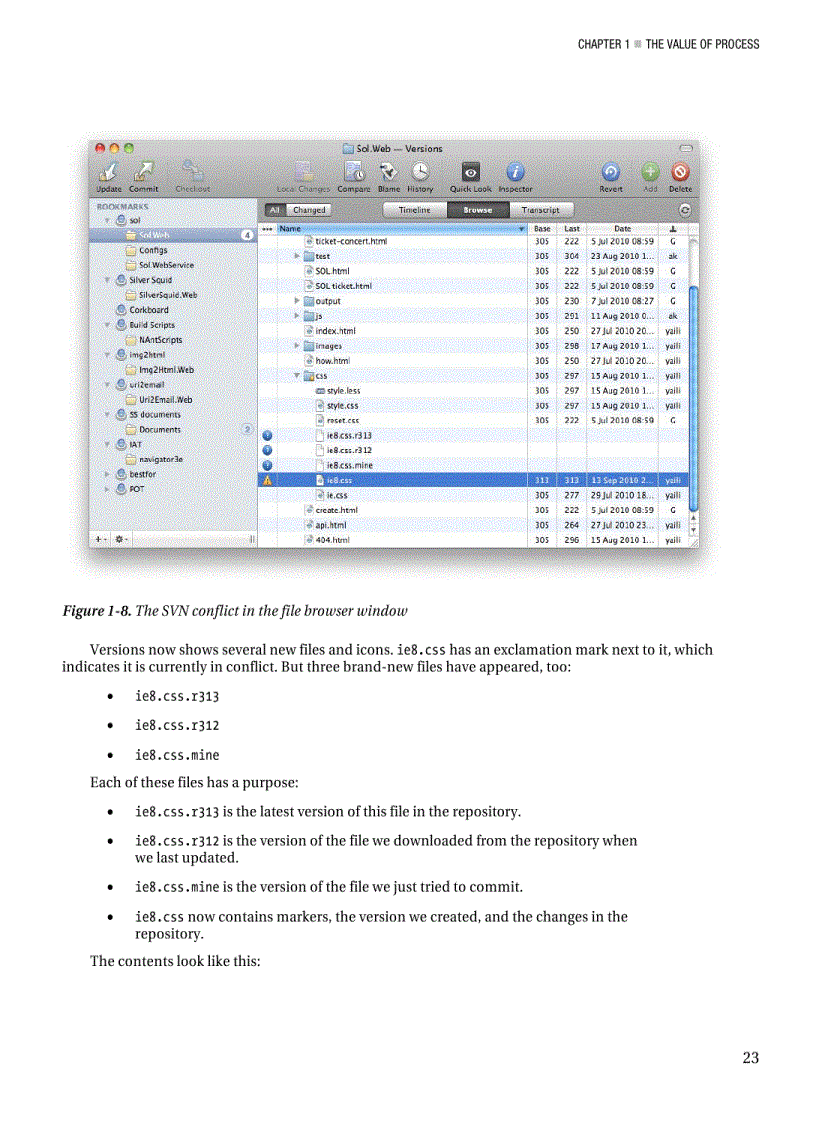This screenshot has width=816, height=1123.
Task: Collapse the css folder
Action: 298,375
